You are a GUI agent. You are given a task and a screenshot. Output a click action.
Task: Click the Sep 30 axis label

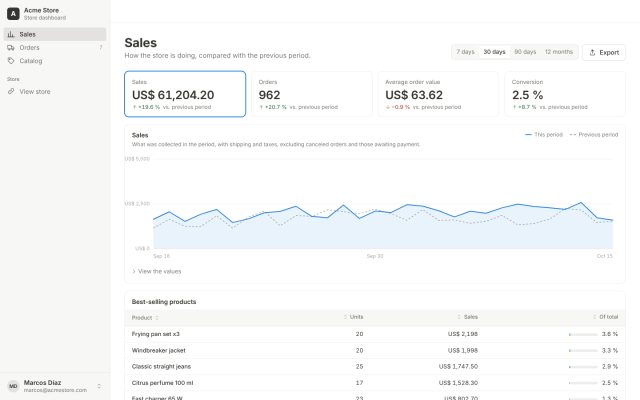375,256
